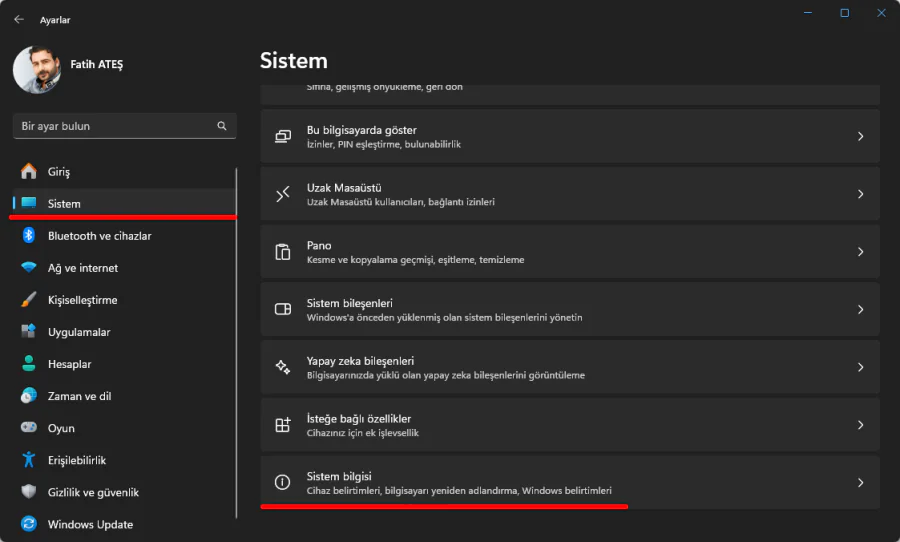Open Uzak Masaüstü settings

pyautogui.click(x=570, y=194)
